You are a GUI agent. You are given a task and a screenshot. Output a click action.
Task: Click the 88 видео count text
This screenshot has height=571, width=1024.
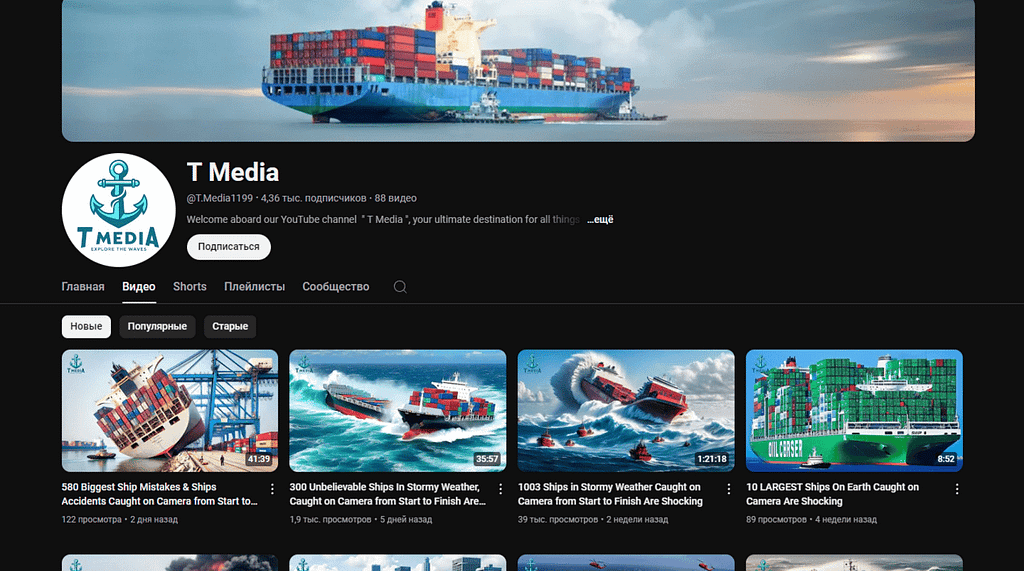[x=395, y=198]
